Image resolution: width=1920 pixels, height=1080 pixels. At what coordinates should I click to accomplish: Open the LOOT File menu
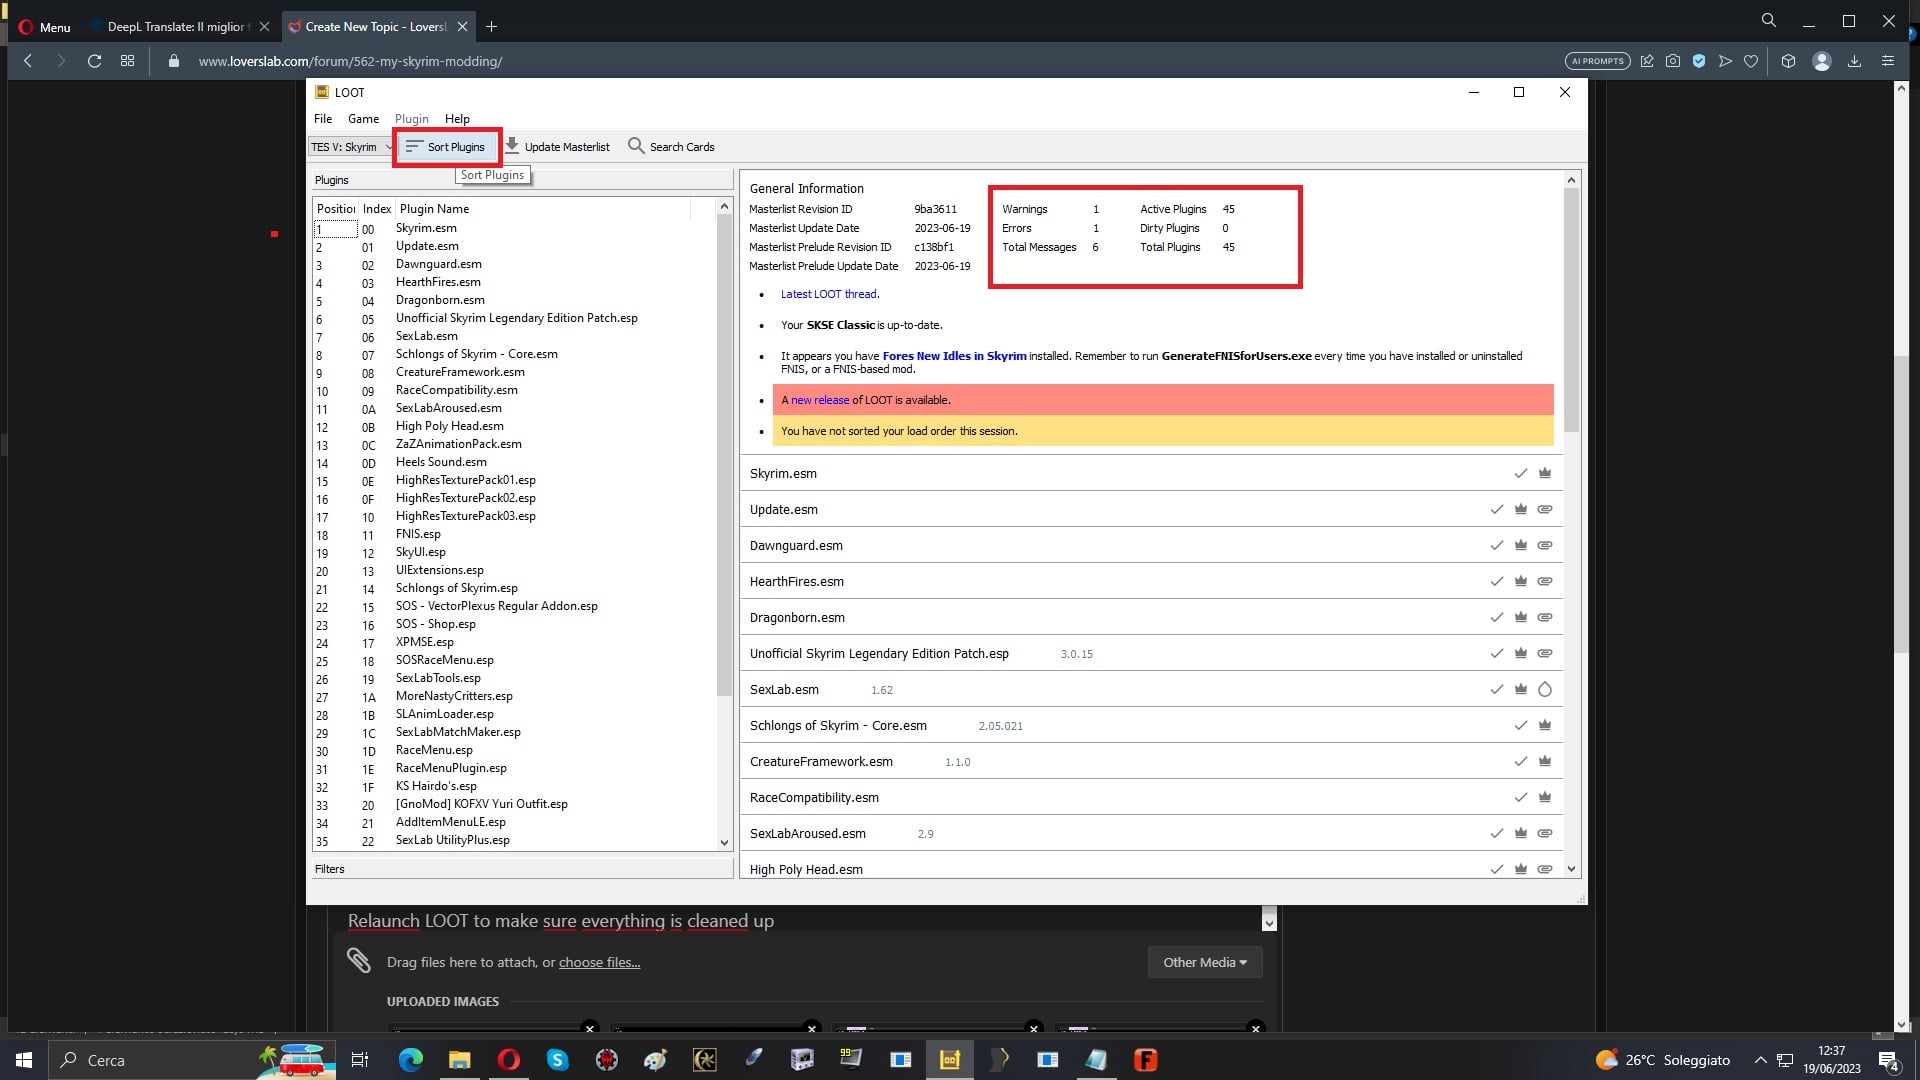(323, 119)
